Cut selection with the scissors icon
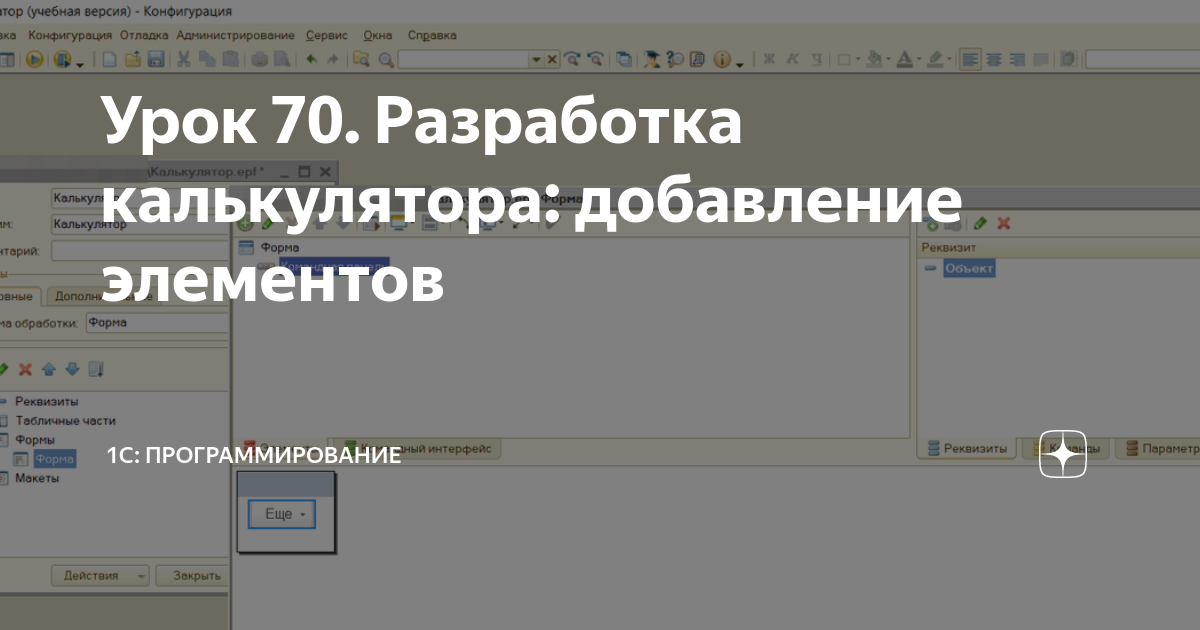 [x=183, y=60]
